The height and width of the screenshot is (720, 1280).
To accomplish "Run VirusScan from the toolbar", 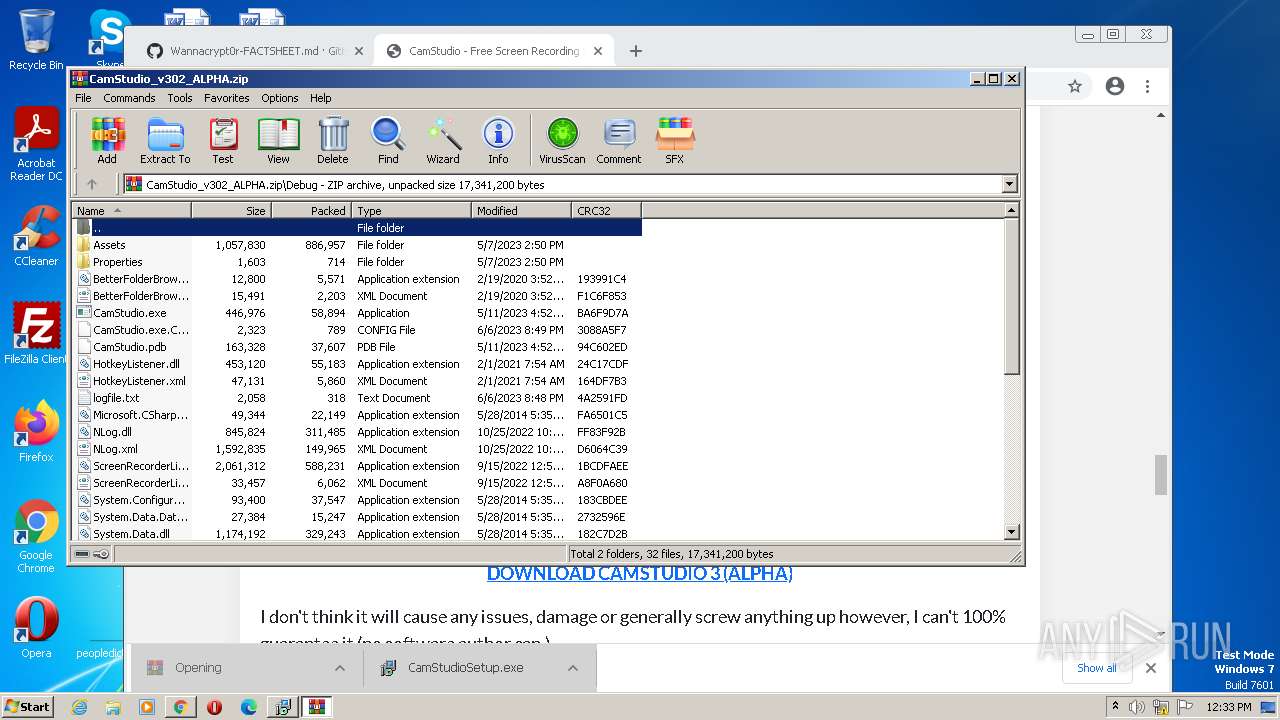I will pos(562,141).
